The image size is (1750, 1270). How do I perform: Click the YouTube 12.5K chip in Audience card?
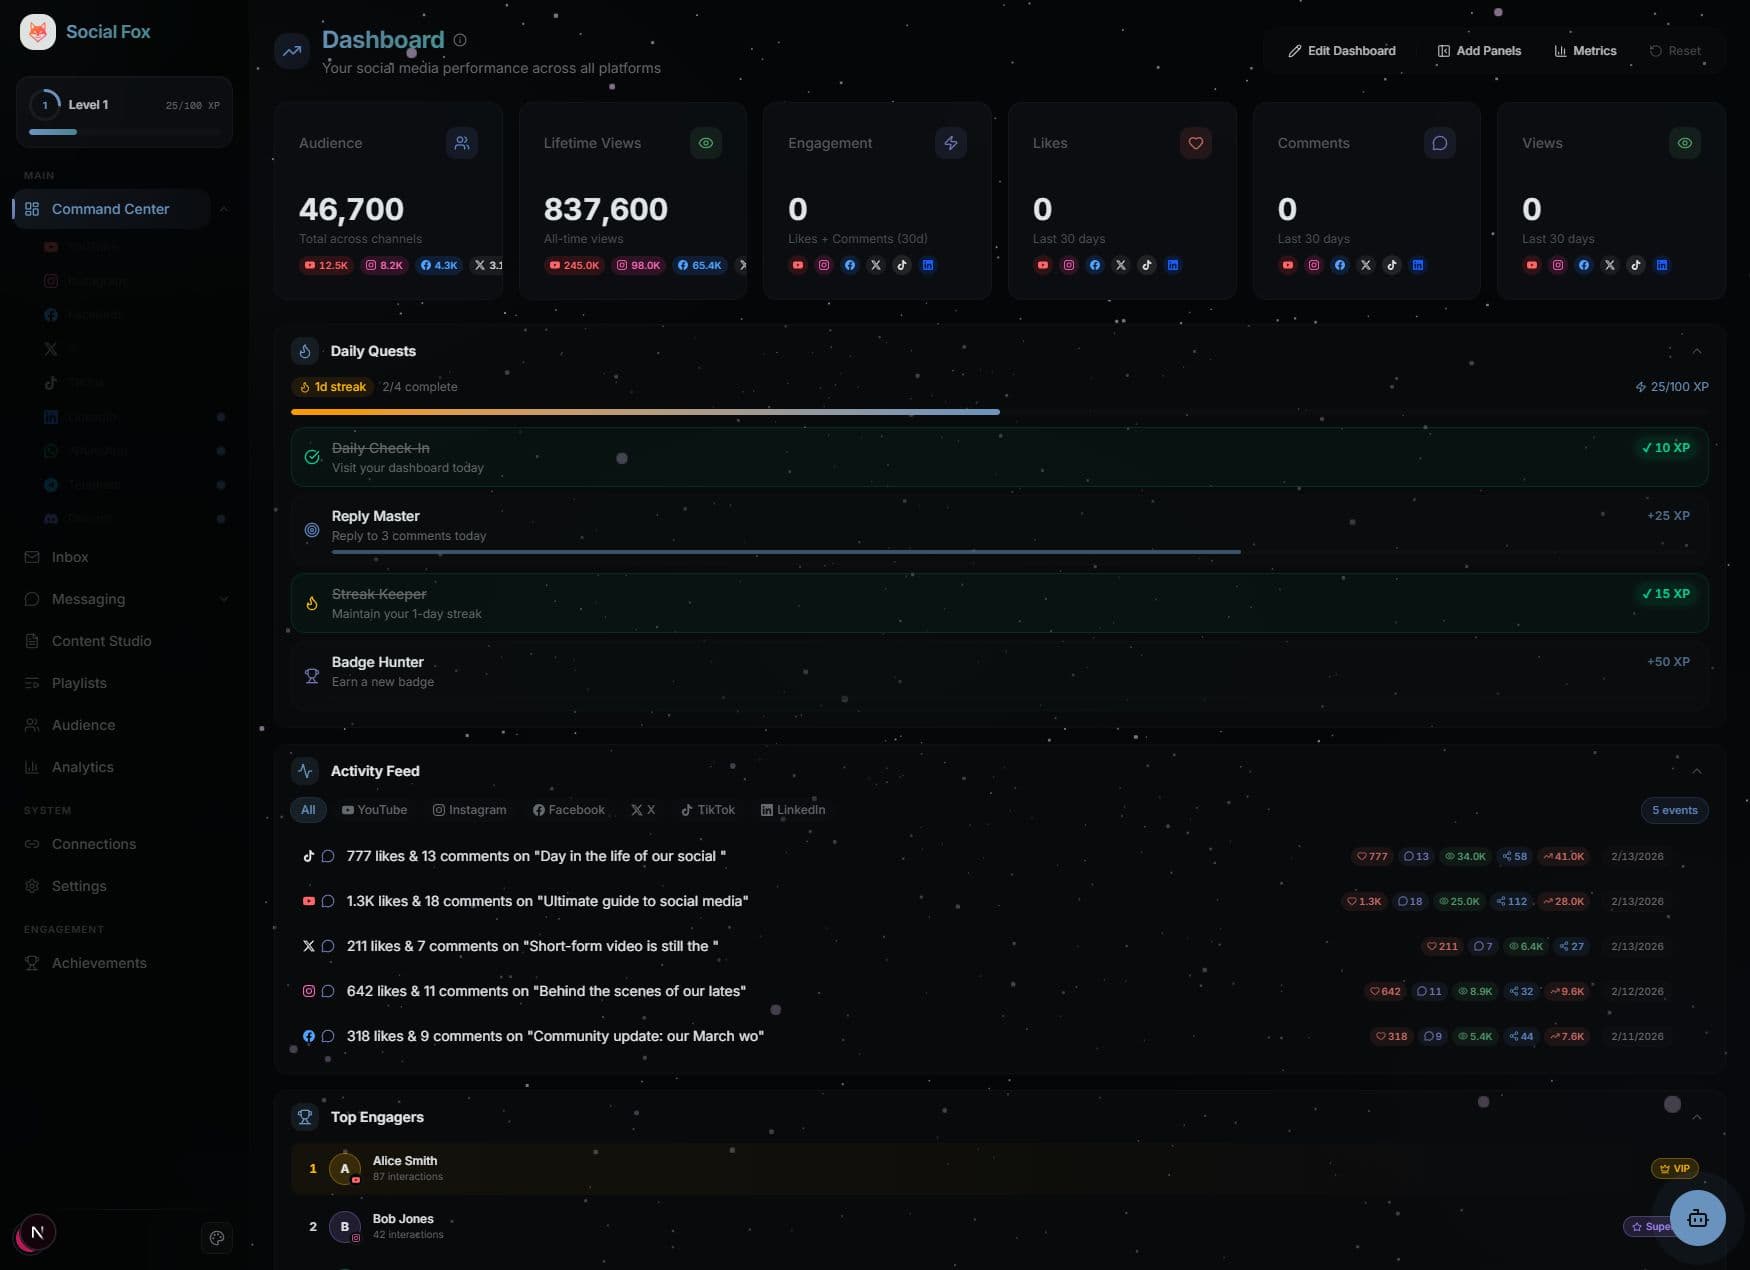pos(326,265)
